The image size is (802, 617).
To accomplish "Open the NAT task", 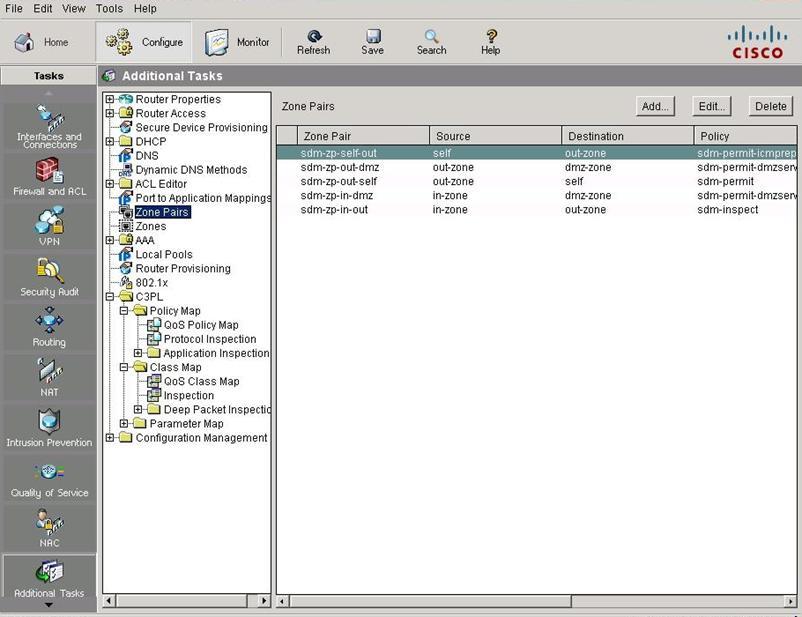I will point(49,377).
